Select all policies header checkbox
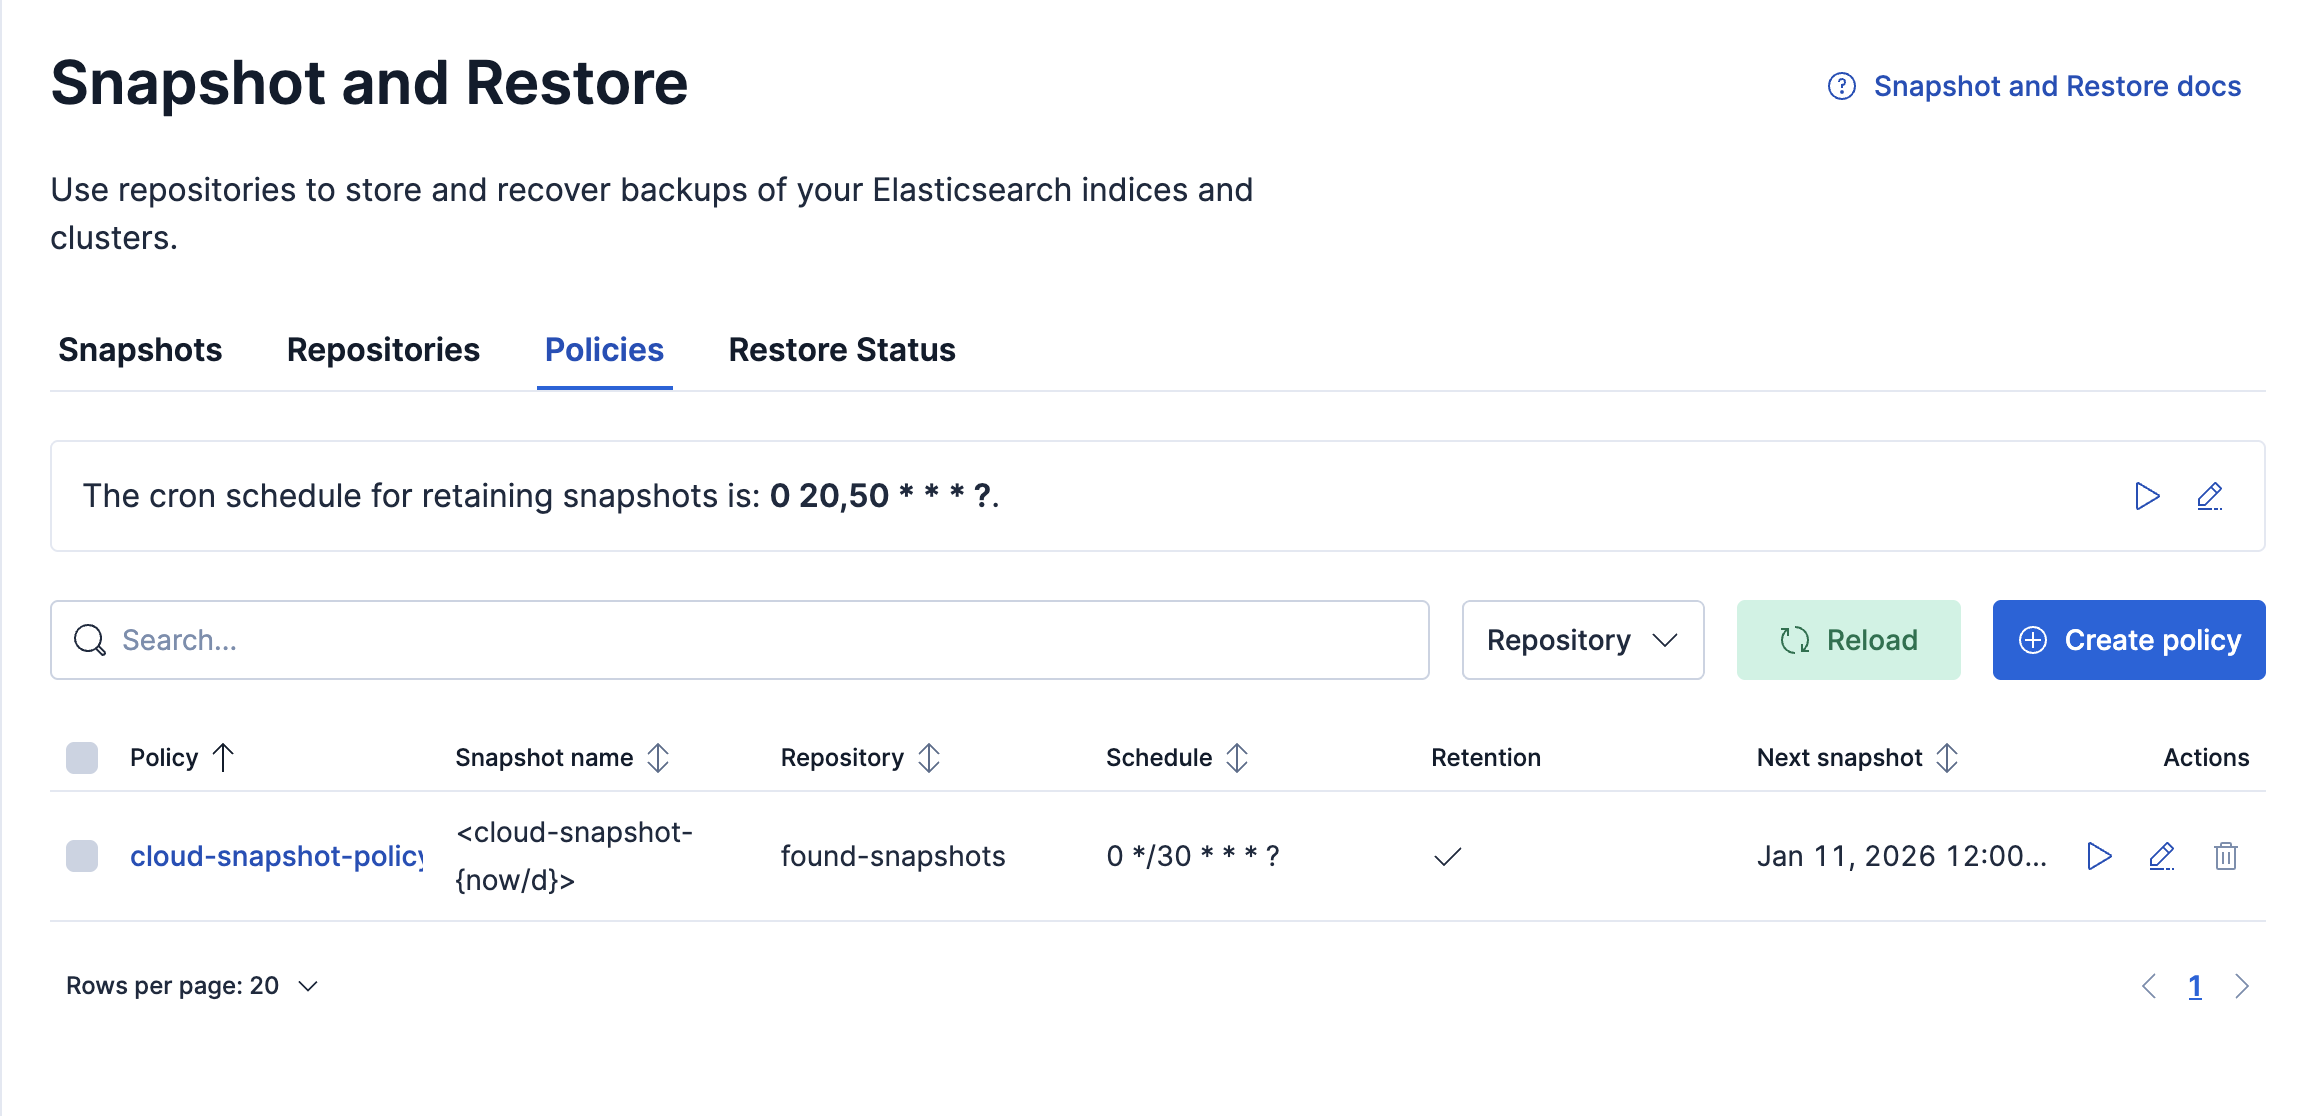Image resolution: width=2298 pixels, height=1116 pixels. click(x=82, y=758)
